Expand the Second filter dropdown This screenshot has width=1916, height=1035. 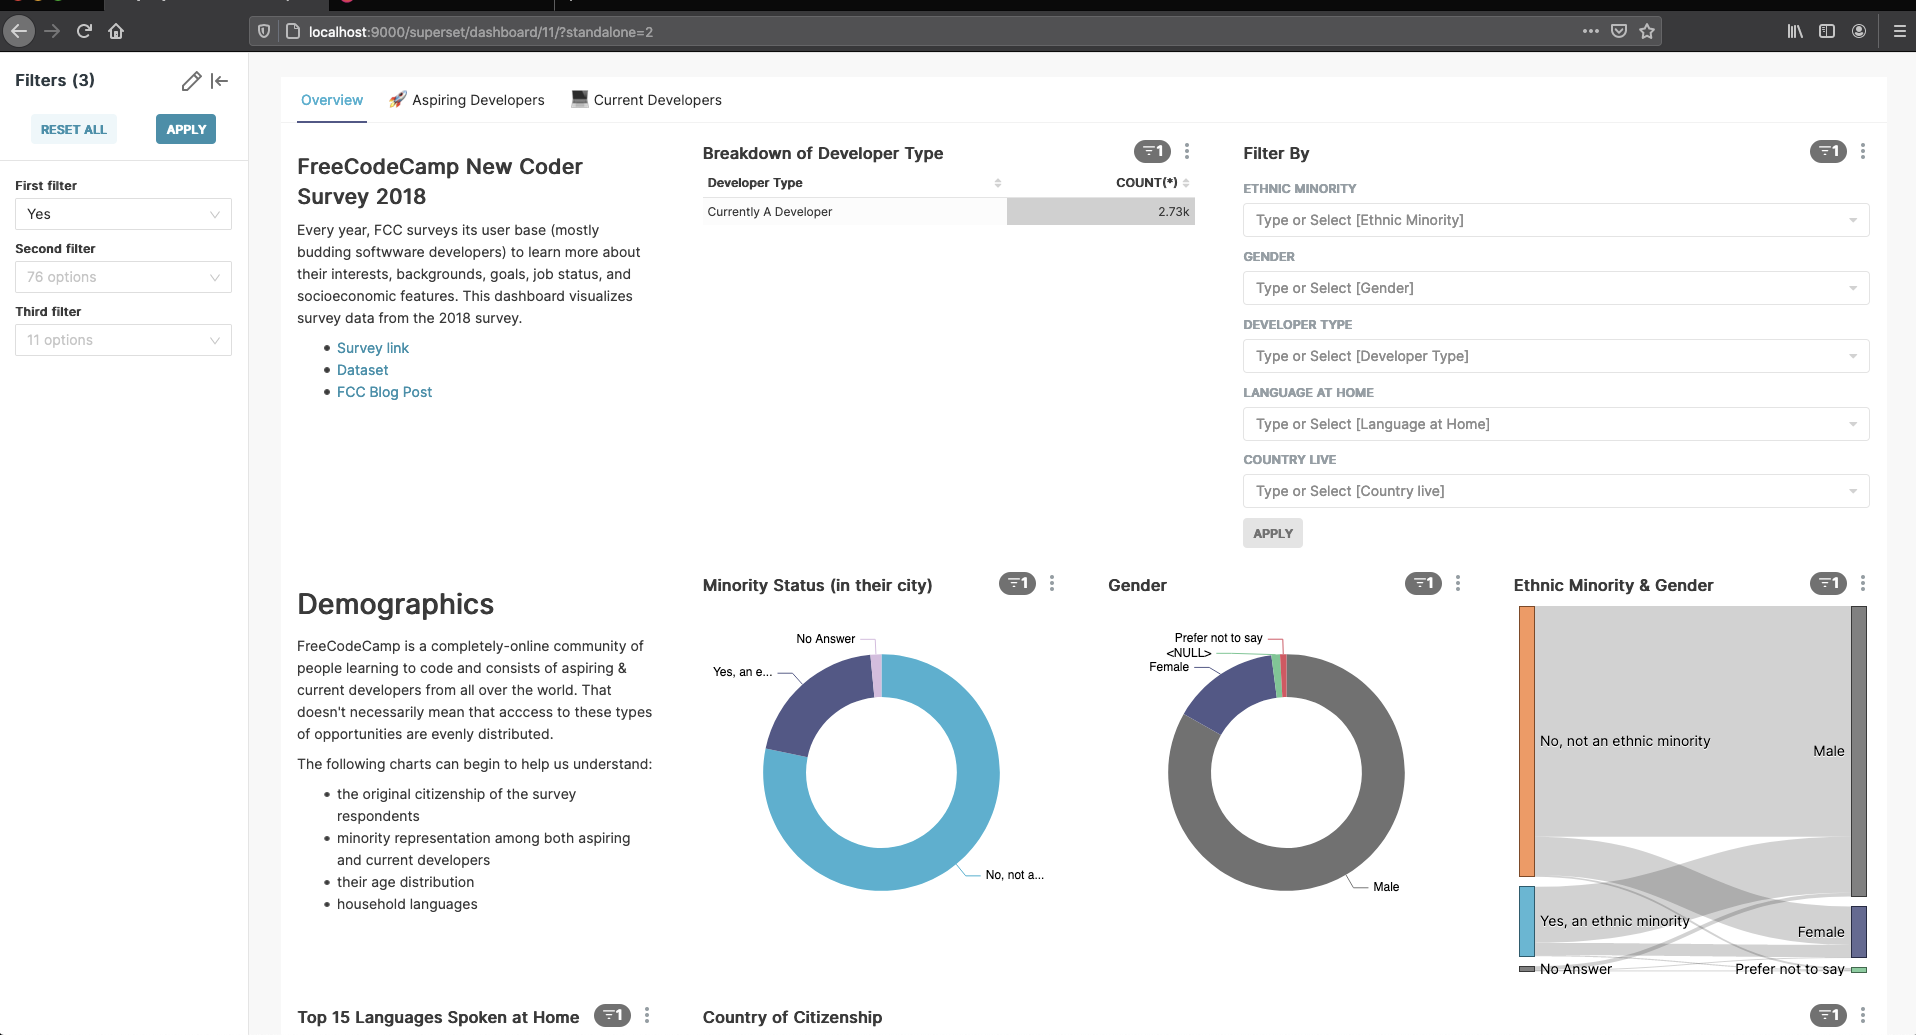(x=123, y=277)
